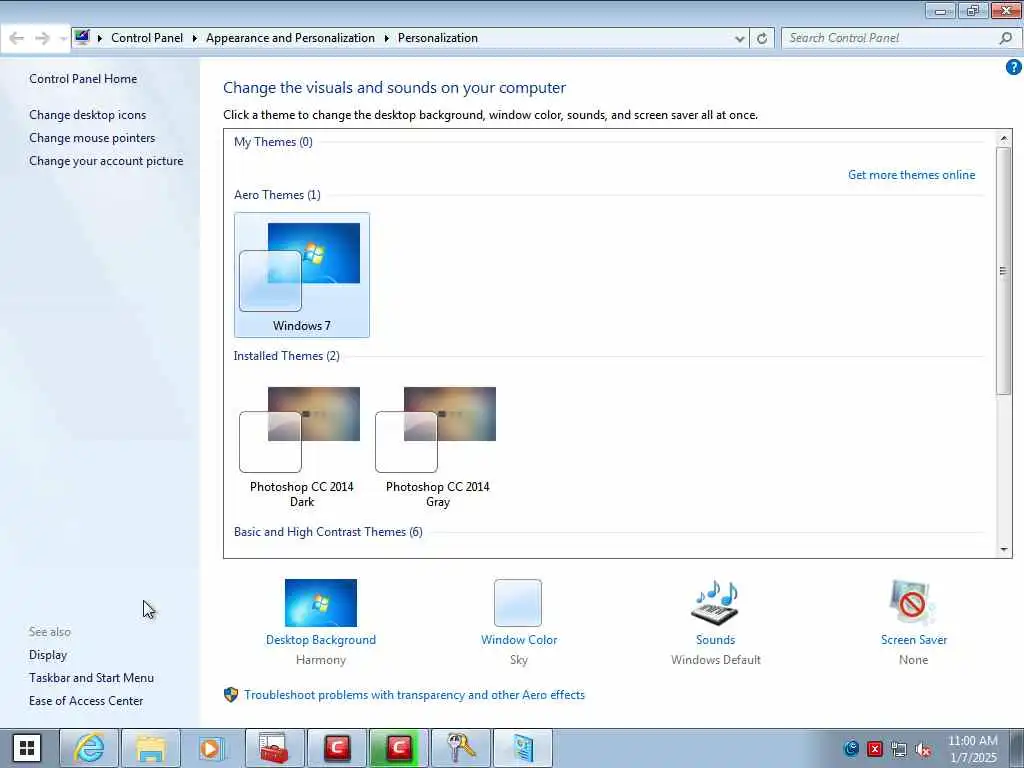Viewport: 1024px width, 768px height.
Task: Click the themes list scroll up arrow
Action: click(x=1004, y=138)
